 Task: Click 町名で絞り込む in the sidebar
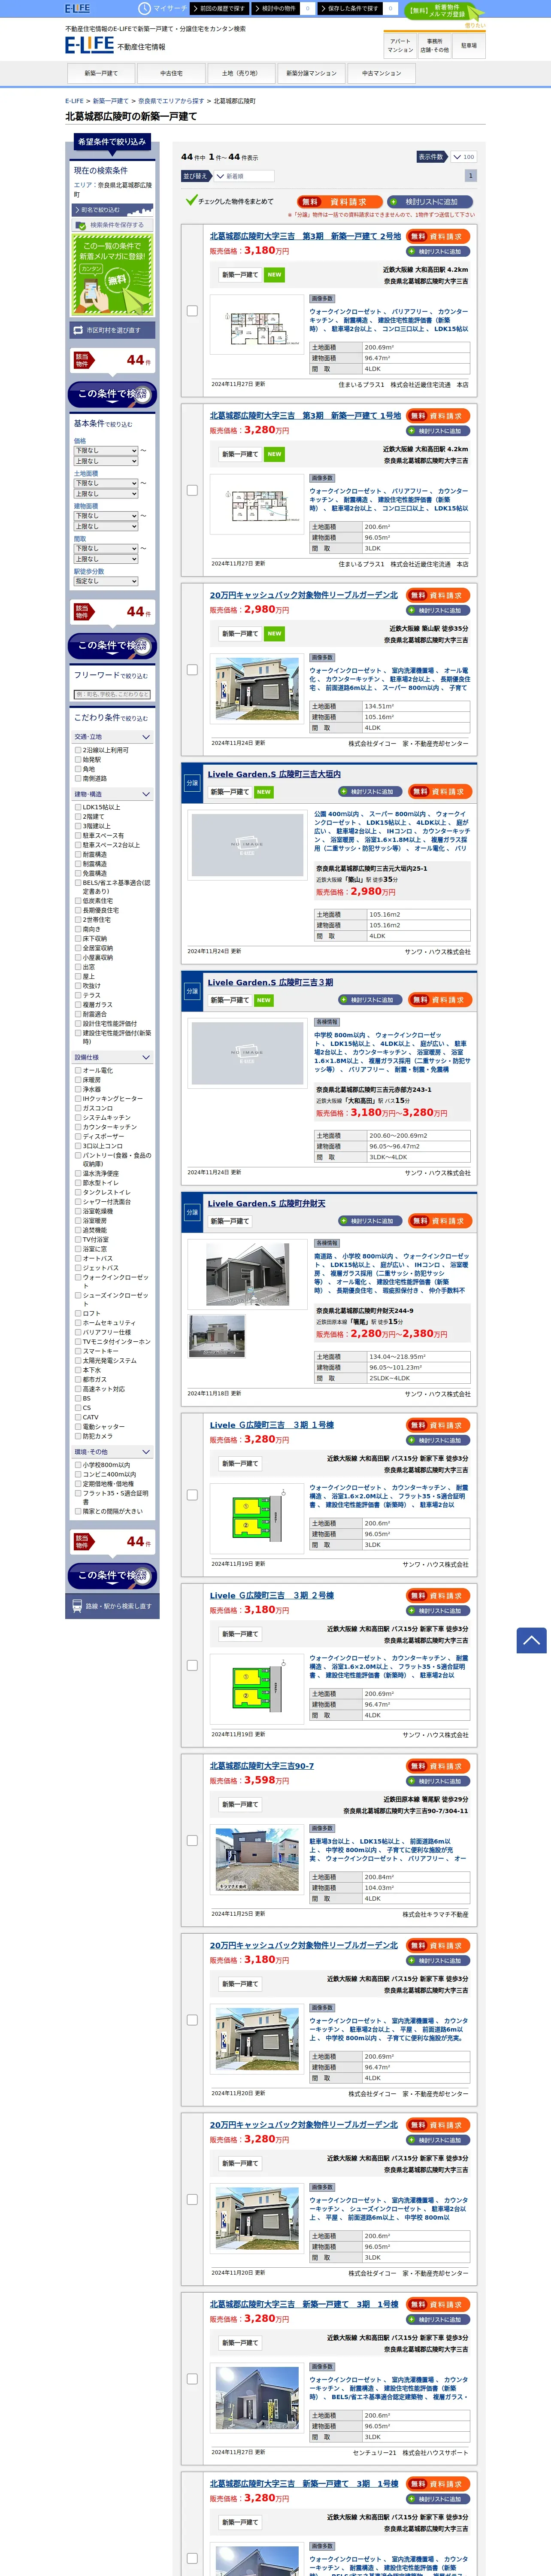[x=112, y=210]
